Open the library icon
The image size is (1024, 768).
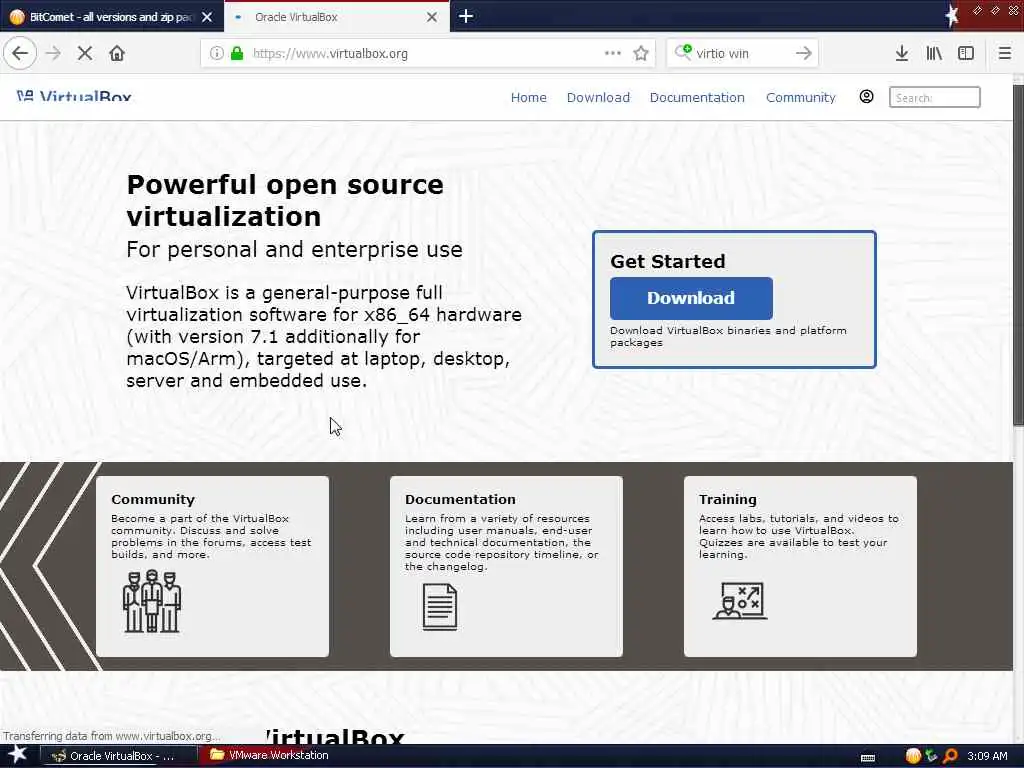(934, 53)
